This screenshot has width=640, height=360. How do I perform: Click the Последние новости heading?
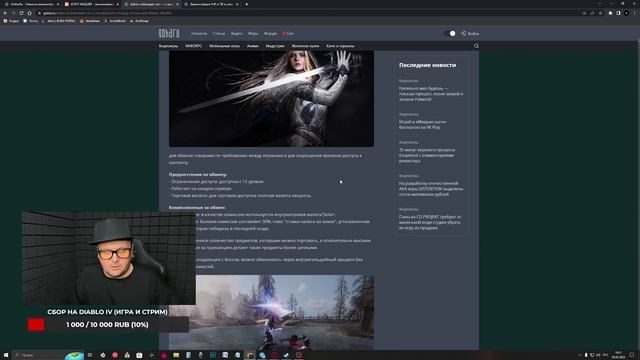click(x=427, y=65)
